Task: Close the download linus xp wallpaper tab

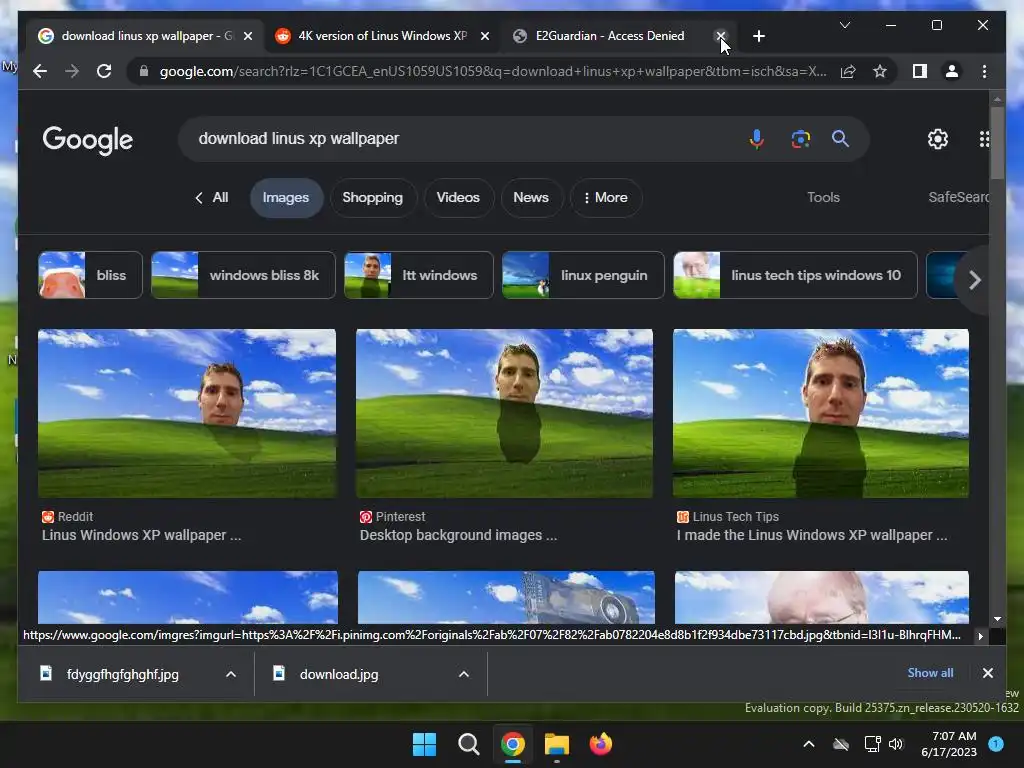Action: click(248, 36)
